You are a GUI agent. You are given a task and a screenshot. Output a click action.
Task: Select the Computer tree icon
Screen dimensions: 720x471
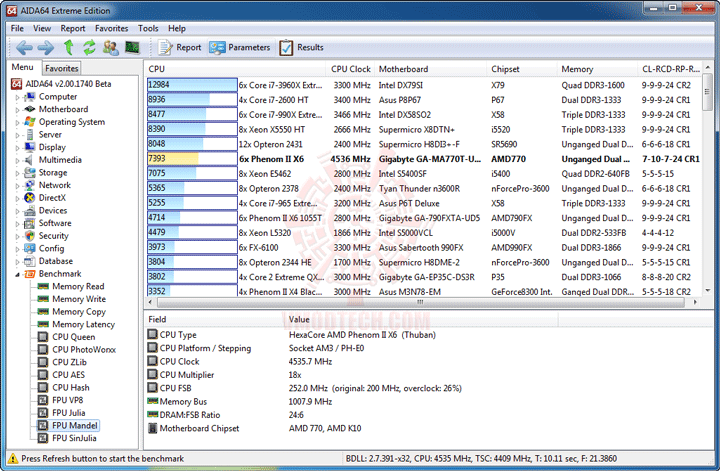(30, 96)
